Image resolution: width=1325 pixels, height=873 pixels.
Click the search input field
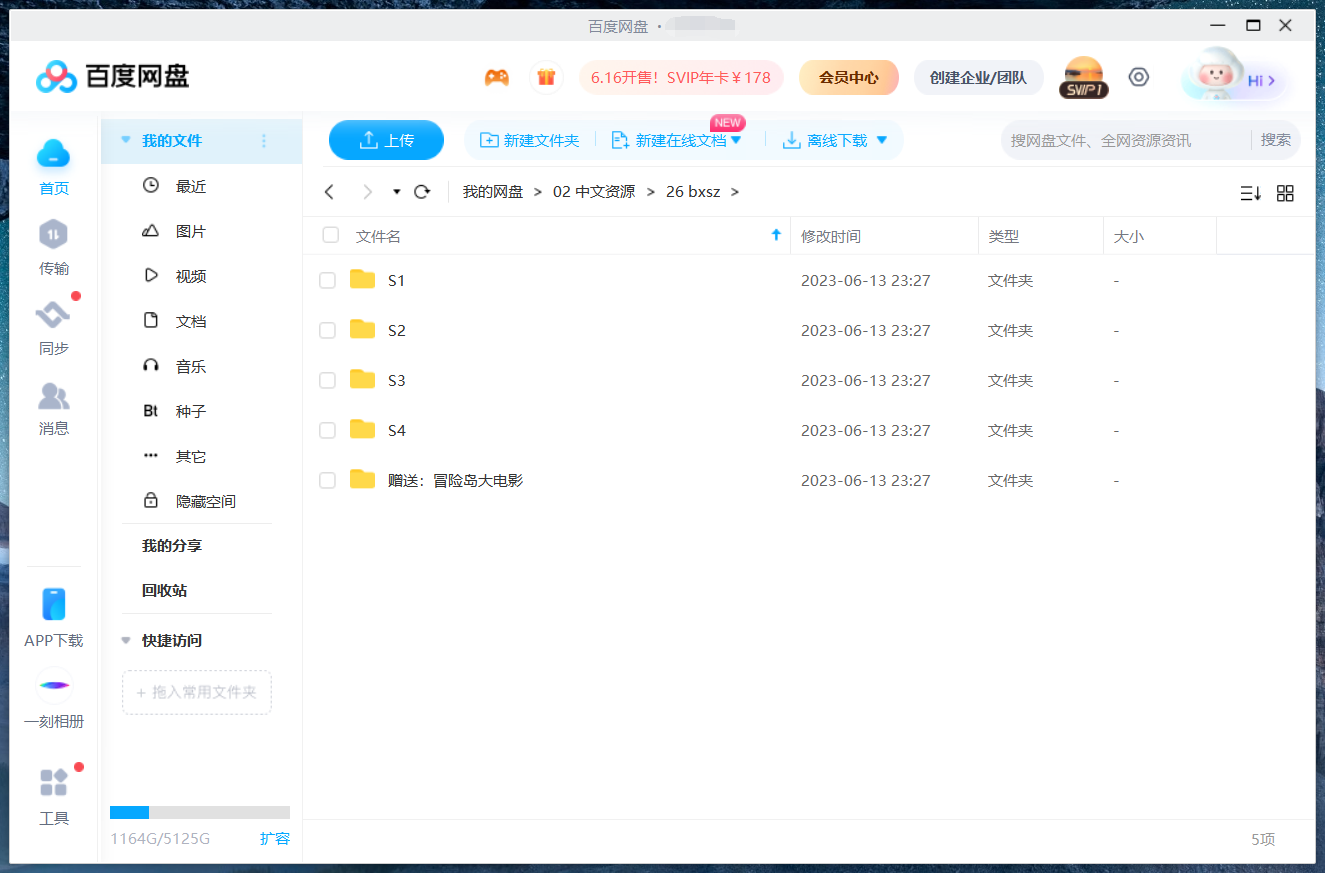[x=1100, y=140]
